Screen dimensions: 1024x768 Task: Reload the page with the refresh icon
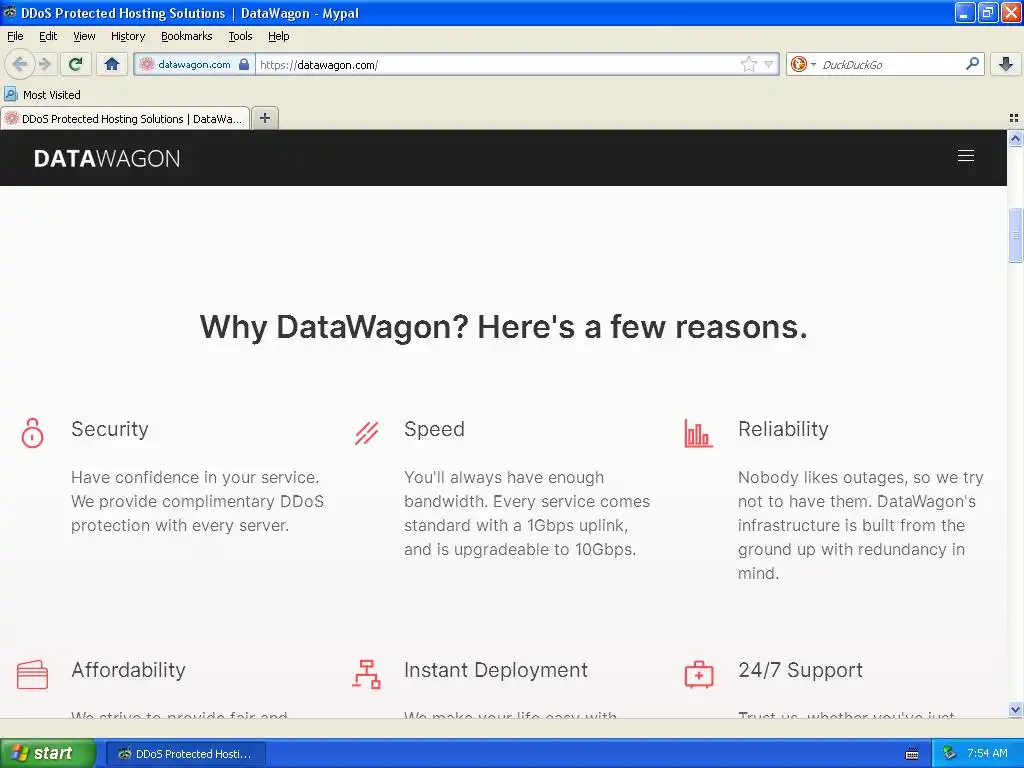(x=76, y=64)
